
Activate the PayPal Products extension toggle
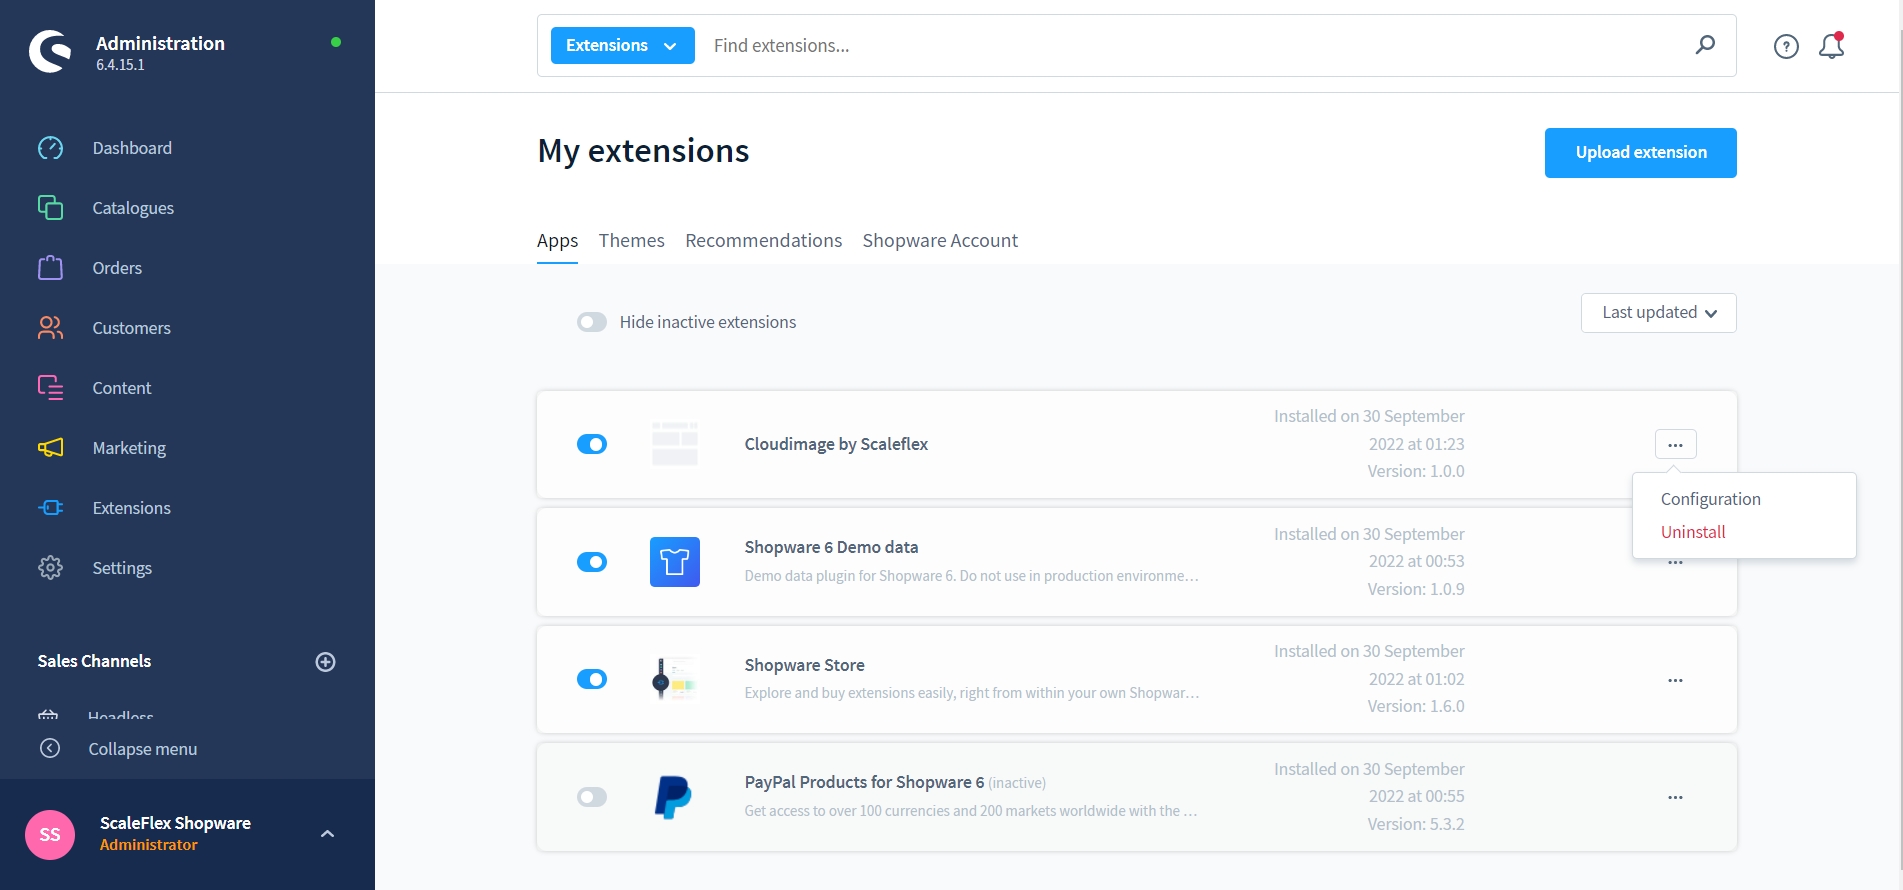592,797
